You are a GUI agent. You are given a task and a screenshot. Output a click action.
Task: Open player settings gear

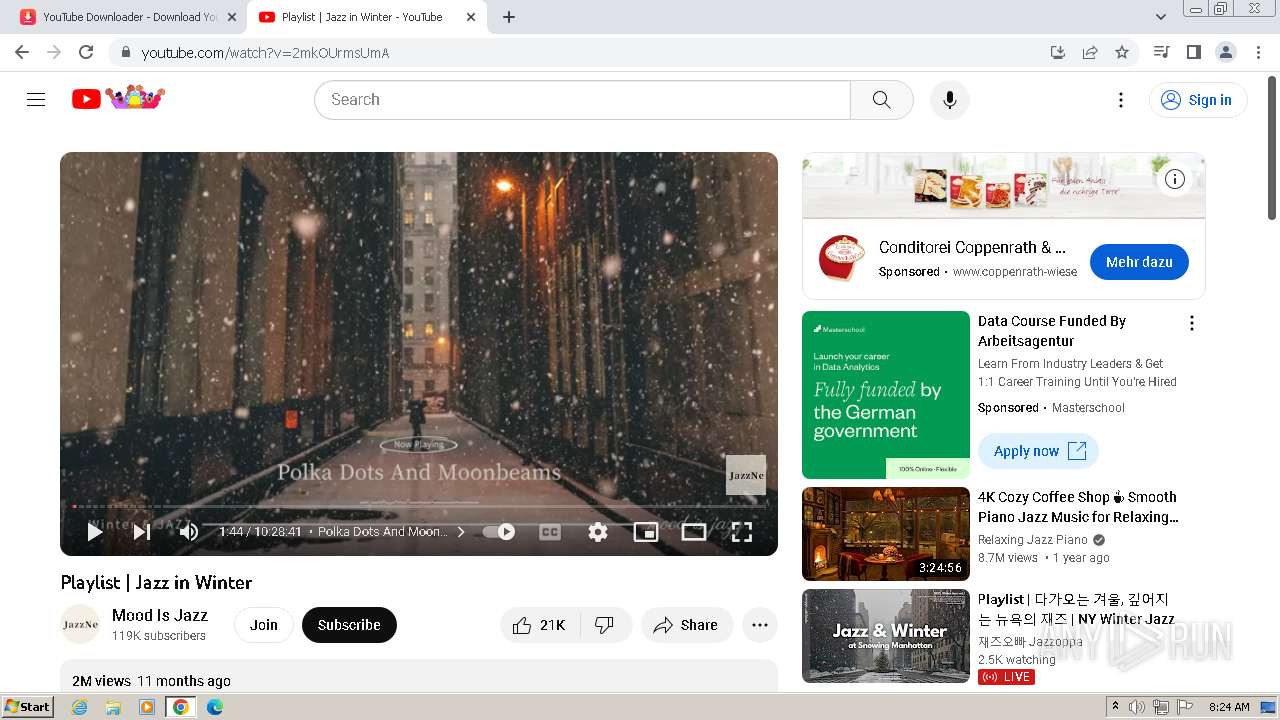click(x=598, y=532)
